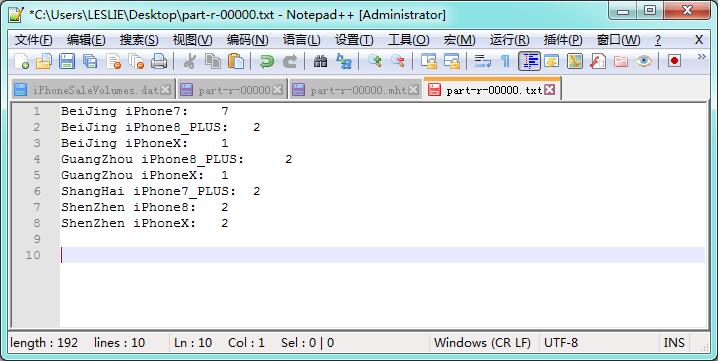Click the Close All documents toolbar icon

tap(136, 61)
